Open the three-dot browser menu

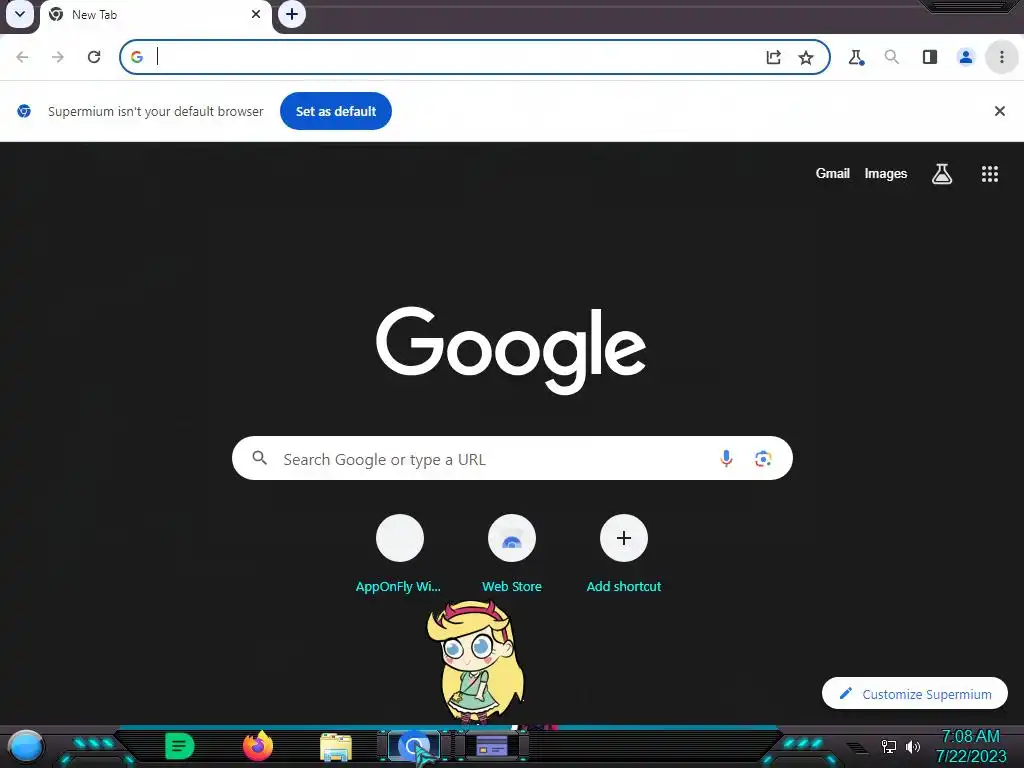tap(1001, 57)
